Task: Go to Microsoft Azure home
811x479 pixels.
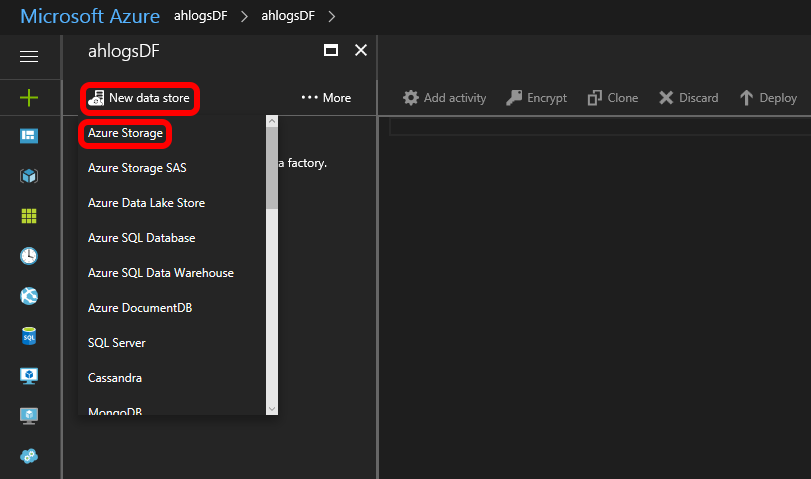Action: coord(90,16)
